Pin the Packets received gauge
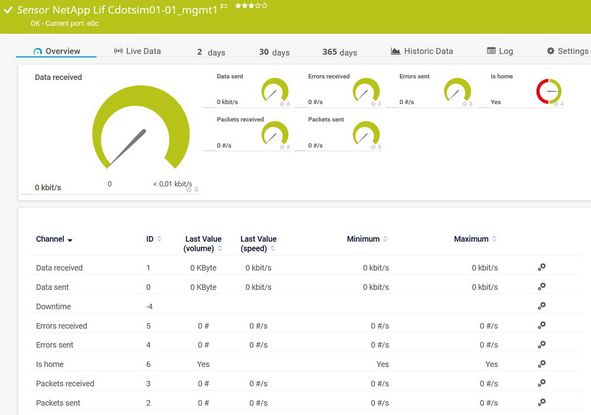This screenshot has width=591, height=415. 288,147
